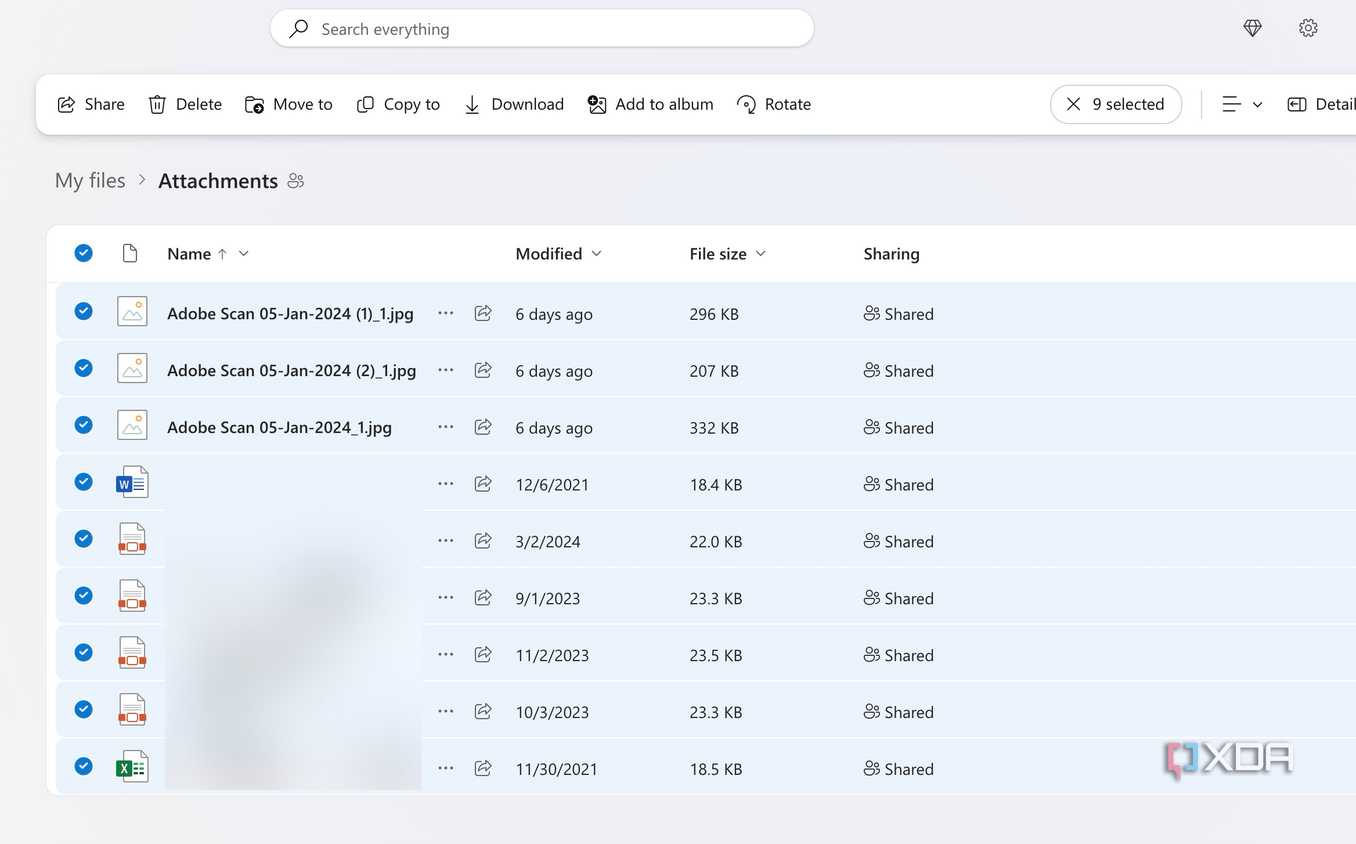This screenshot has height=844, width=1356.
Task: Click share icon in the 9/1/2023 row
Action: [x=483, y=598]
